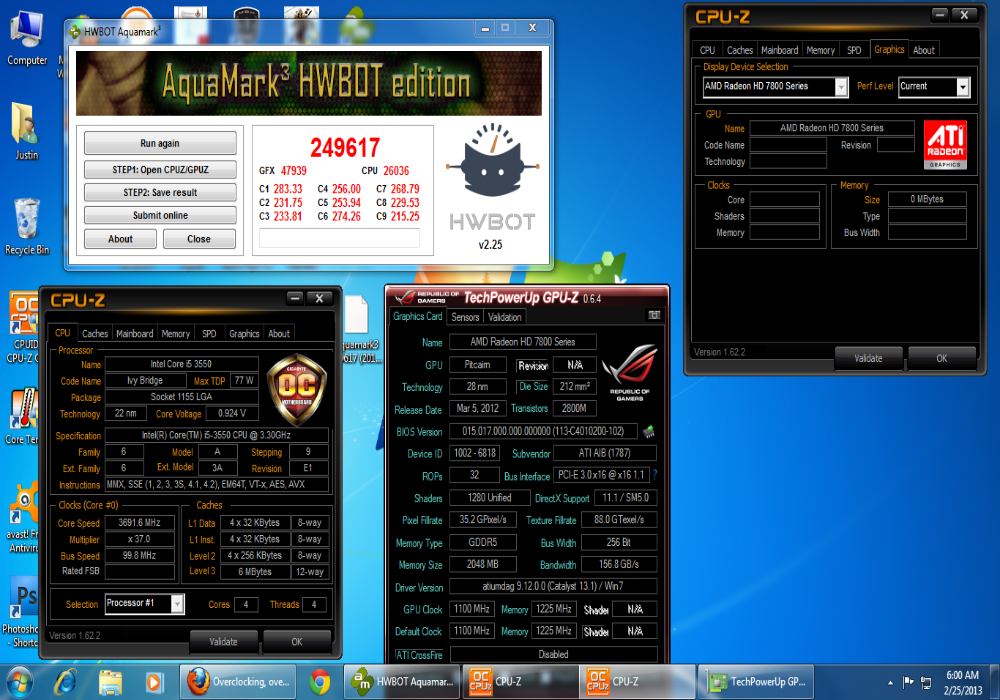The height and width of the screenshot is (700, 1000).
Task: Switch to Firefox Overclocking taskbar item
Action: [238, 682]
